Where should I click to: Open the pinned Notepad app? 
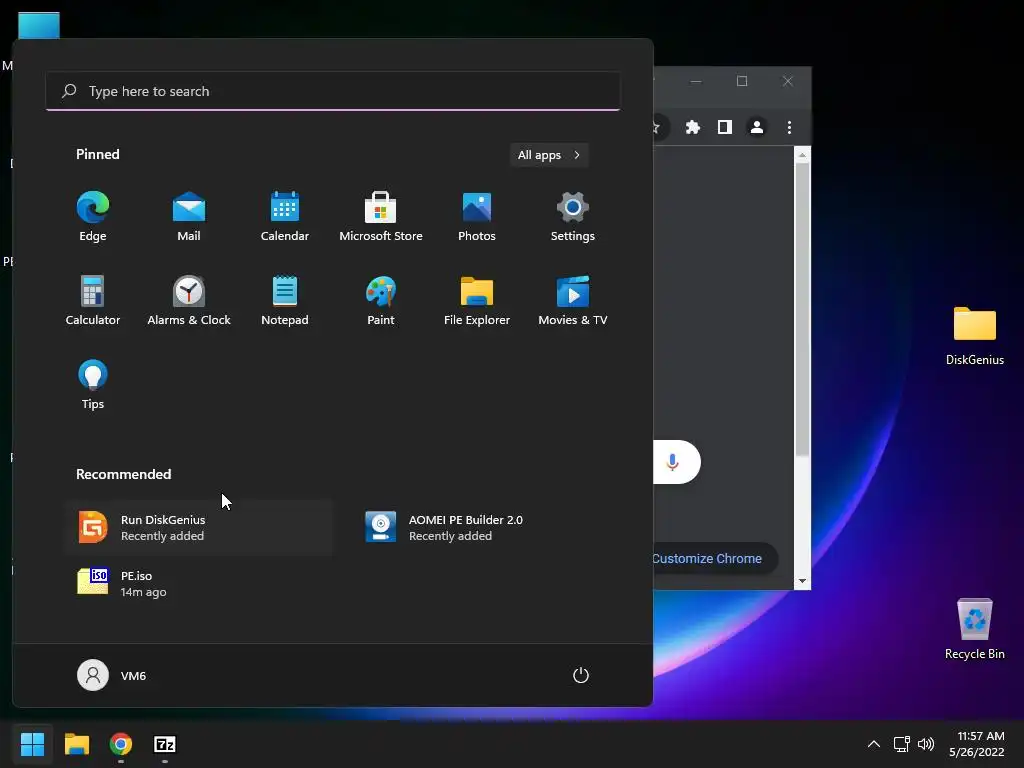285,300
